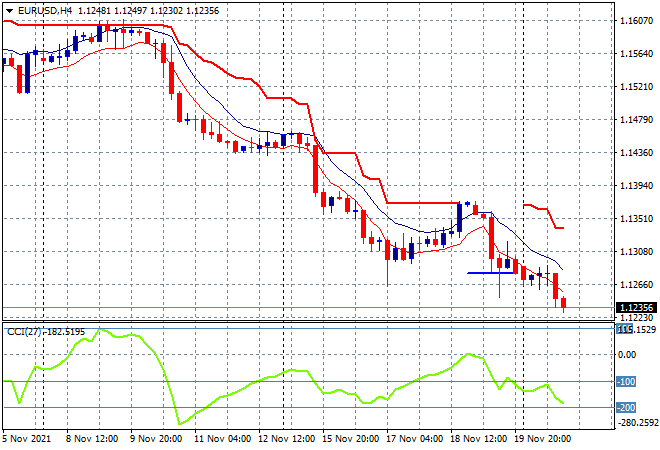Click the tall blue candle on 18 Nov
Viewport: 660px width, 450px height.
(460, 216)
